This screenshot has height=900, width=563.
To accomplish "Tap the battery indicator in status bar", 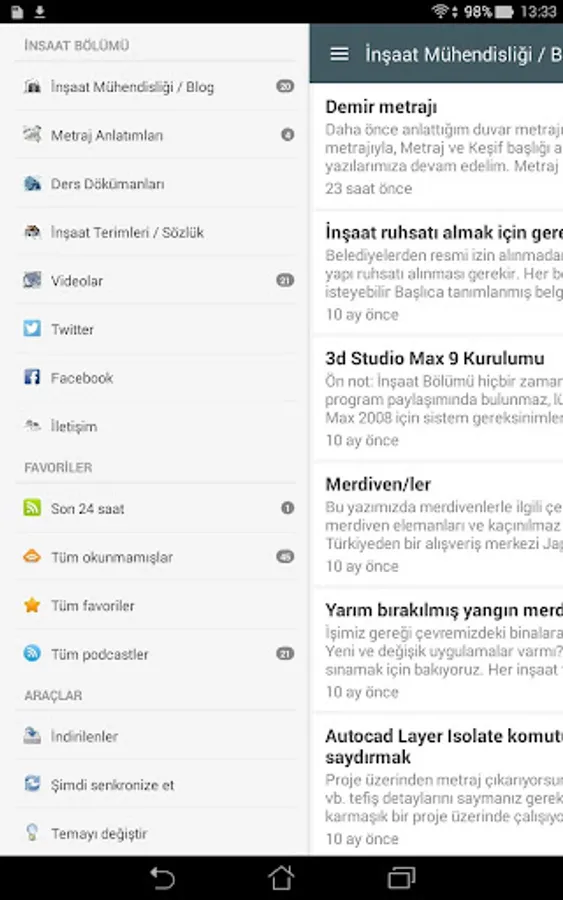I will [x=504, y=11].
